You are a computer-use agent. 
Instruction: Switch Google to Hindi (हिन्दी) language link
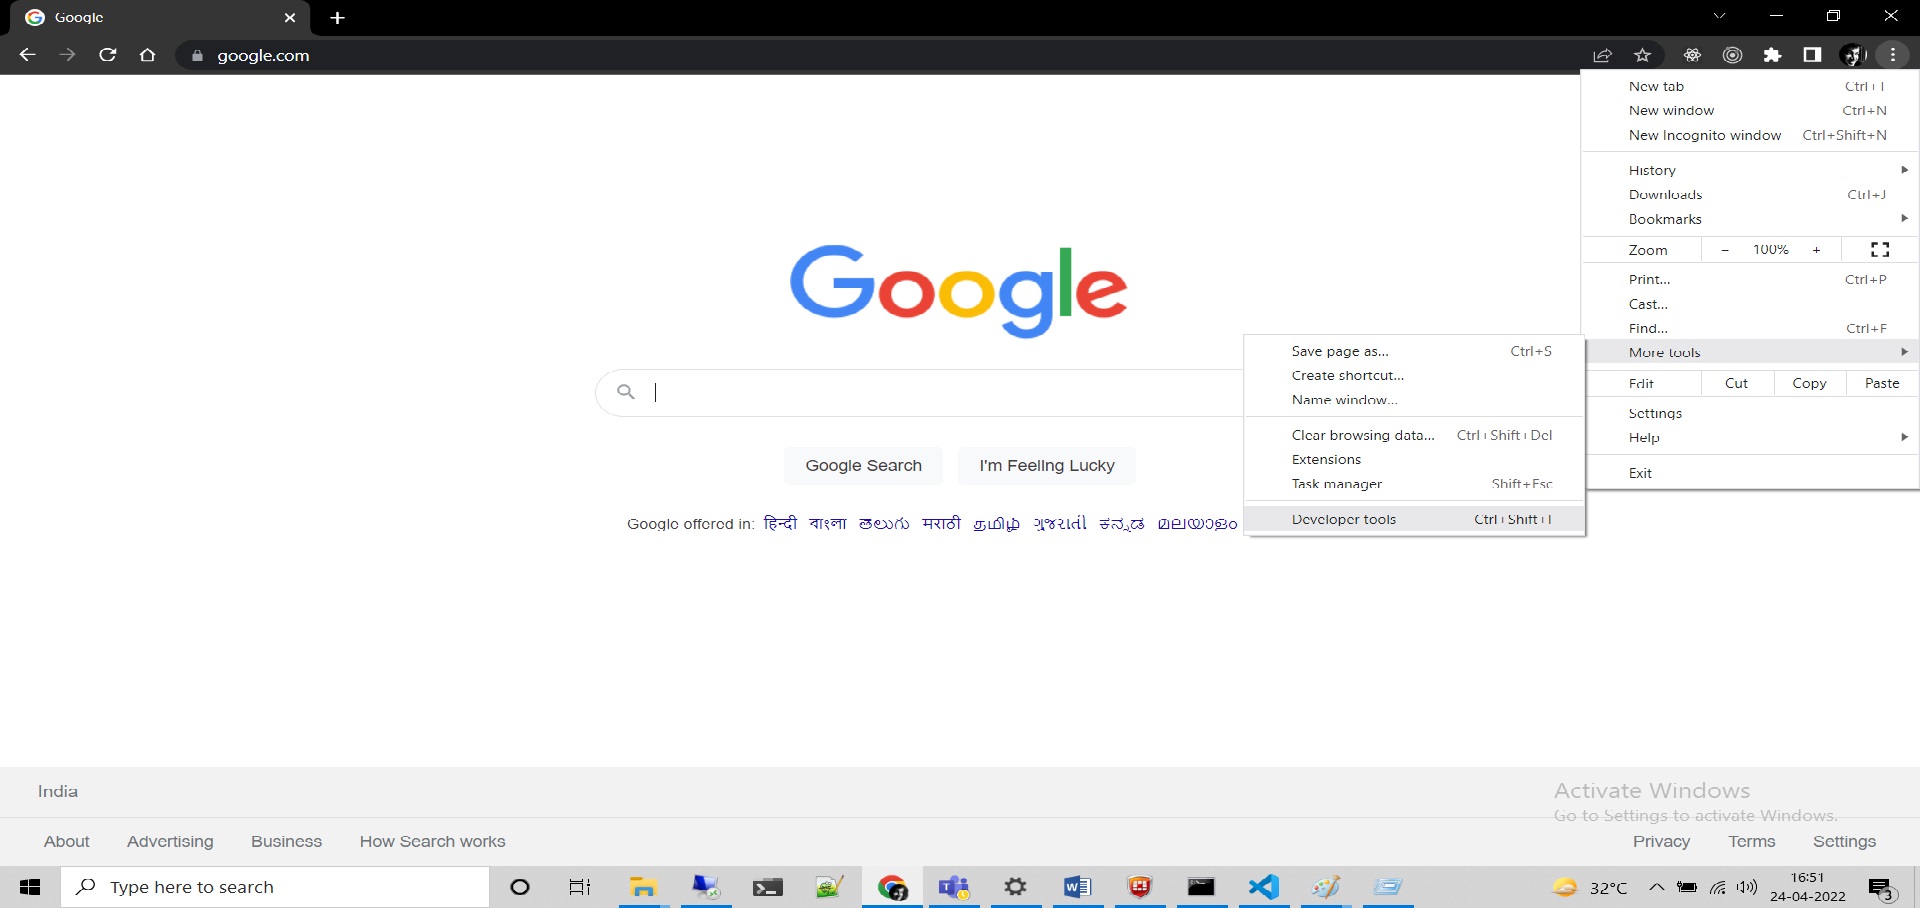pyautogui.click(x=780, y=523)
